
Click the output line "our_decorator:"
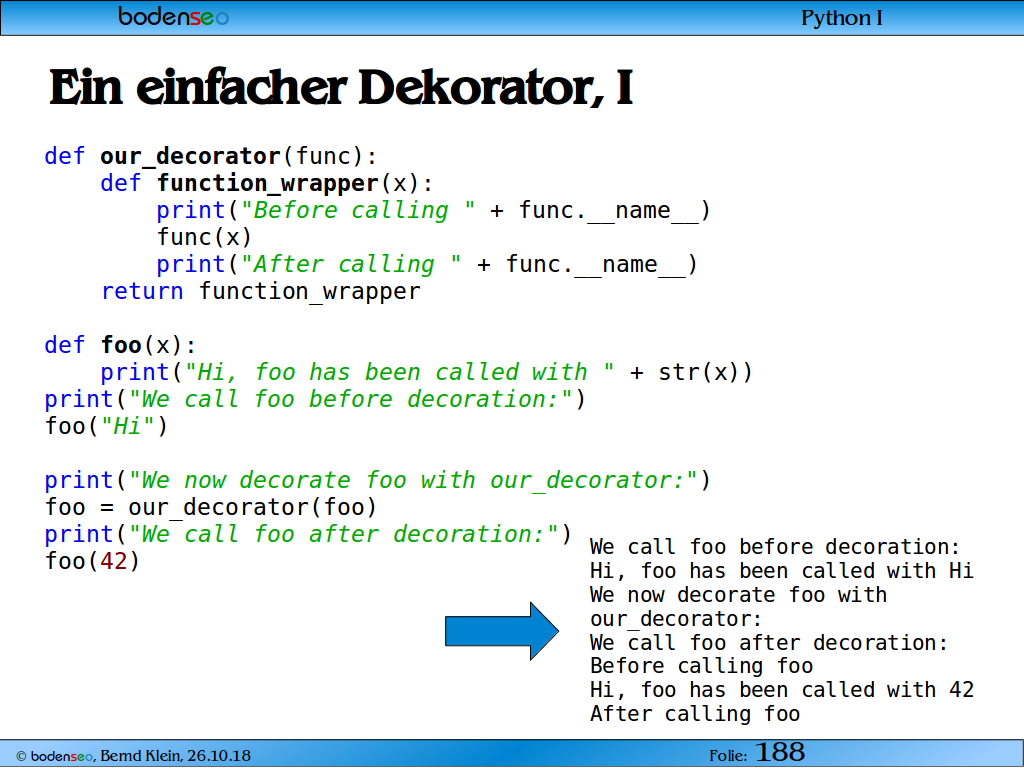[676, 618]
